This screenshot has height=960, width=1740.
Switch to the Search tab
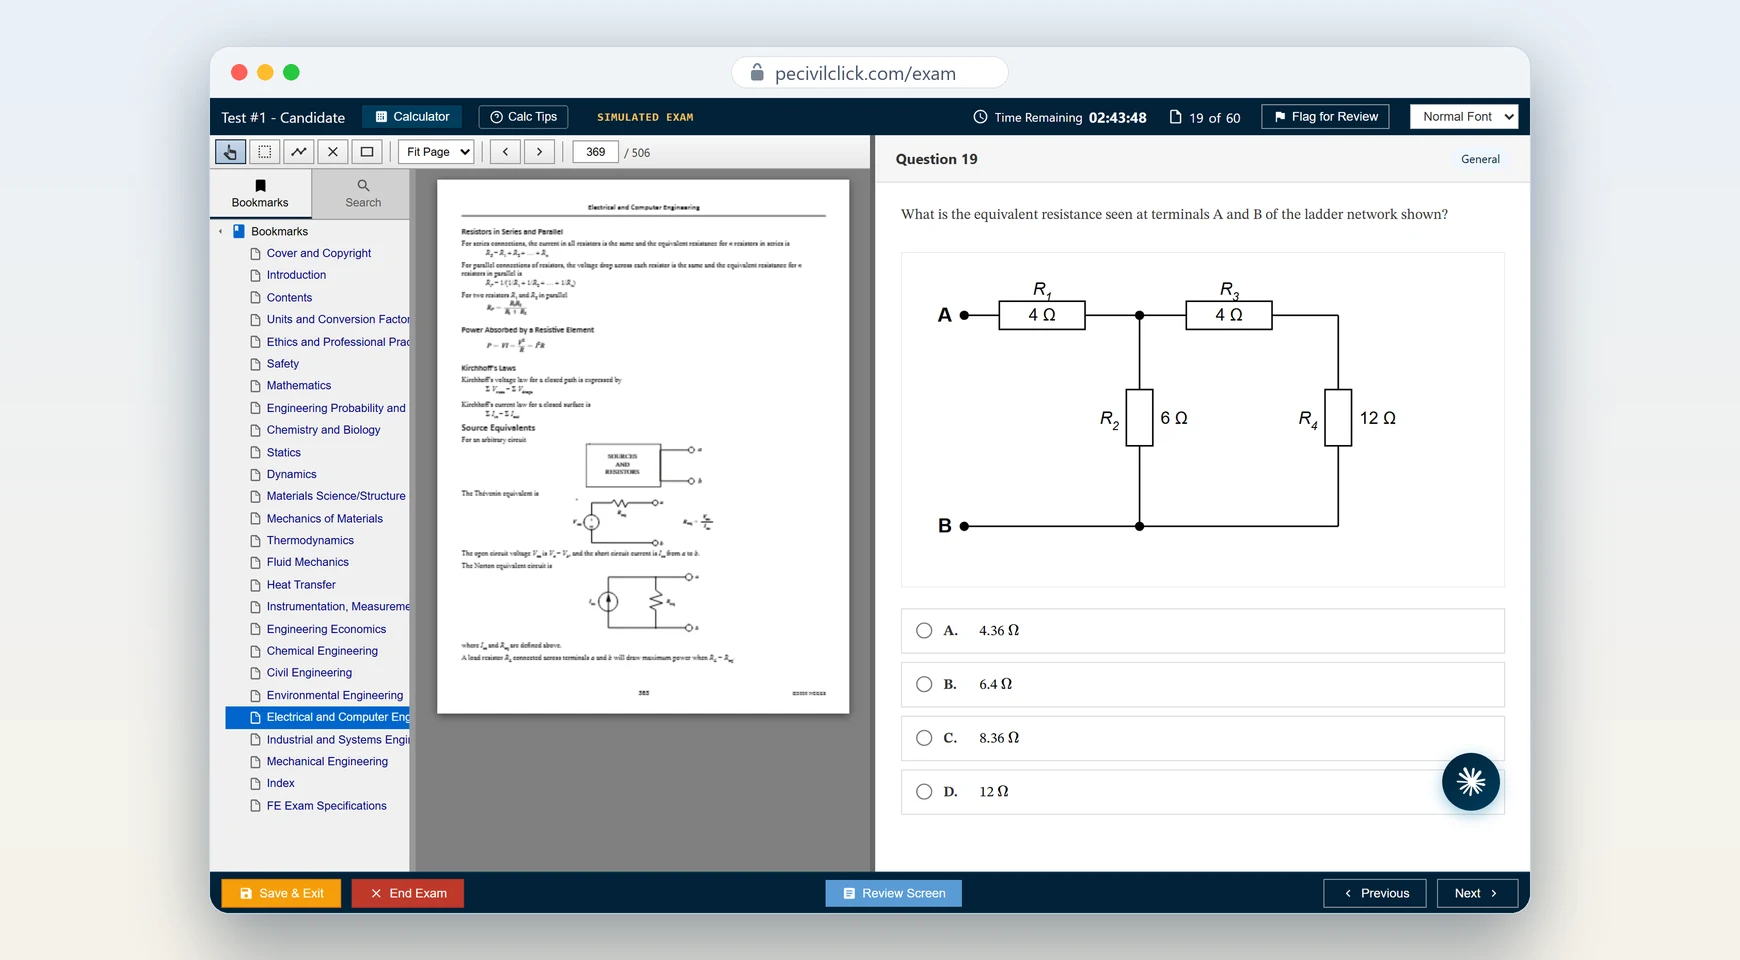coord(363,194)
